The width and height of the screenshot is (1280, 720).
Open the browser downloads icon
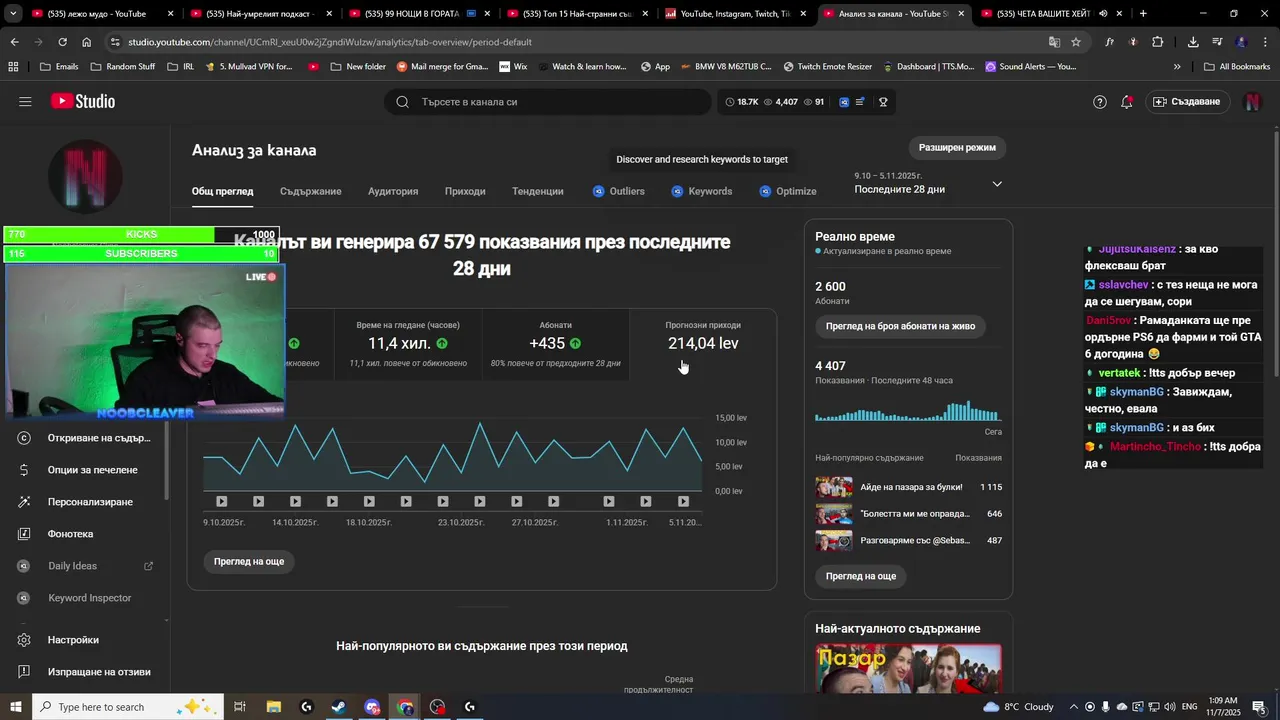pyautogui.click(x=1193, y=42)
